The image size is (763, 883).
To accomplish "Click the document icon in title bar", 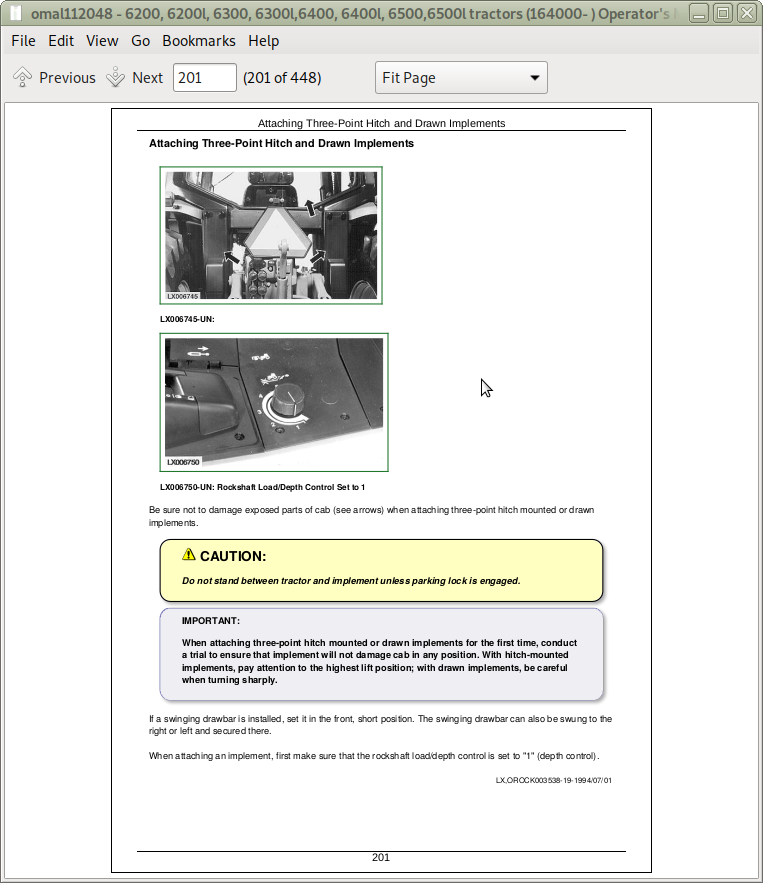I will point(16,12).
